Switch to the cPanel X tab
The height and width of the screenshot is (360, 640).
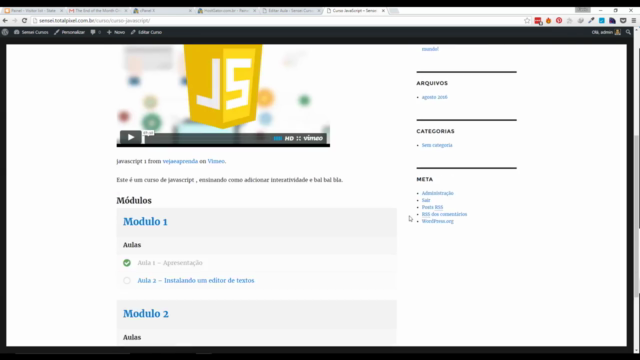pyautogui.click(x=162, y=11)
